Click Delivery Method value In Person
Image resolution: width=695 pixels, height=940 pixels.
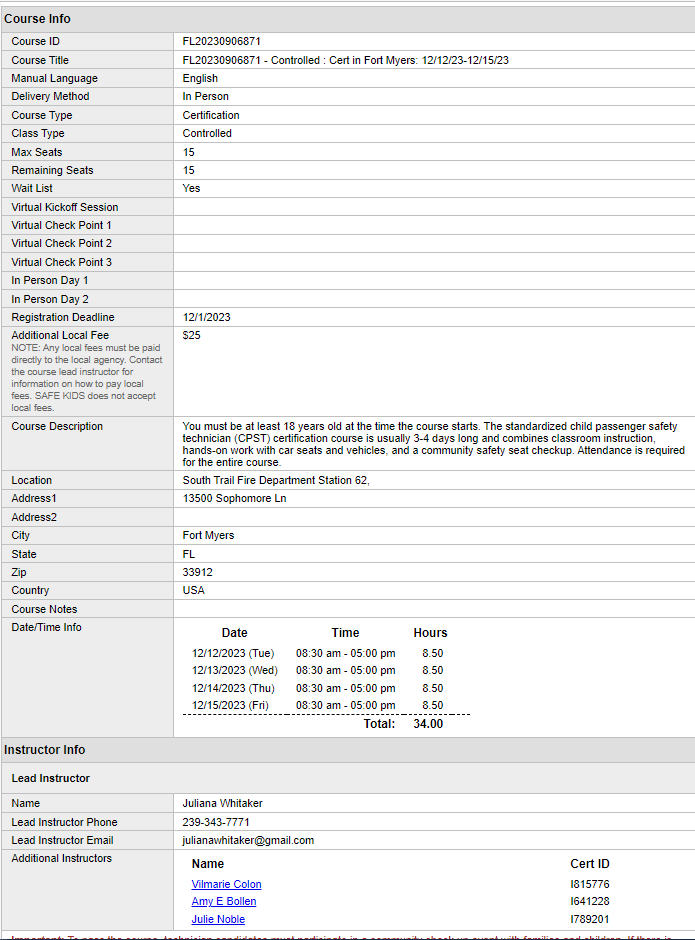205,97
